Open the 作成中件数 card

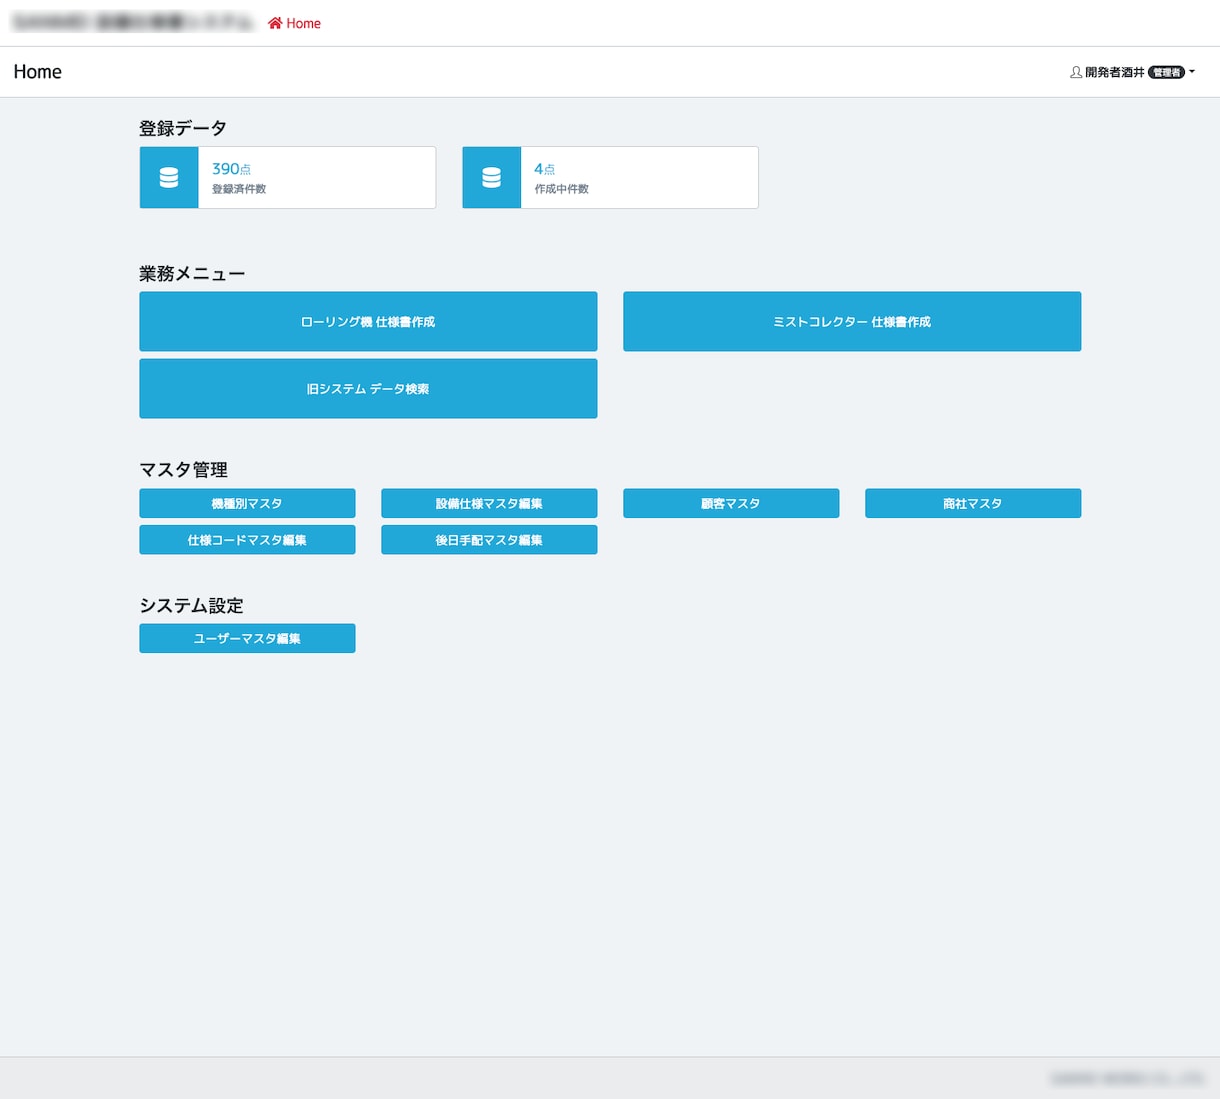(x=610, y=178)
